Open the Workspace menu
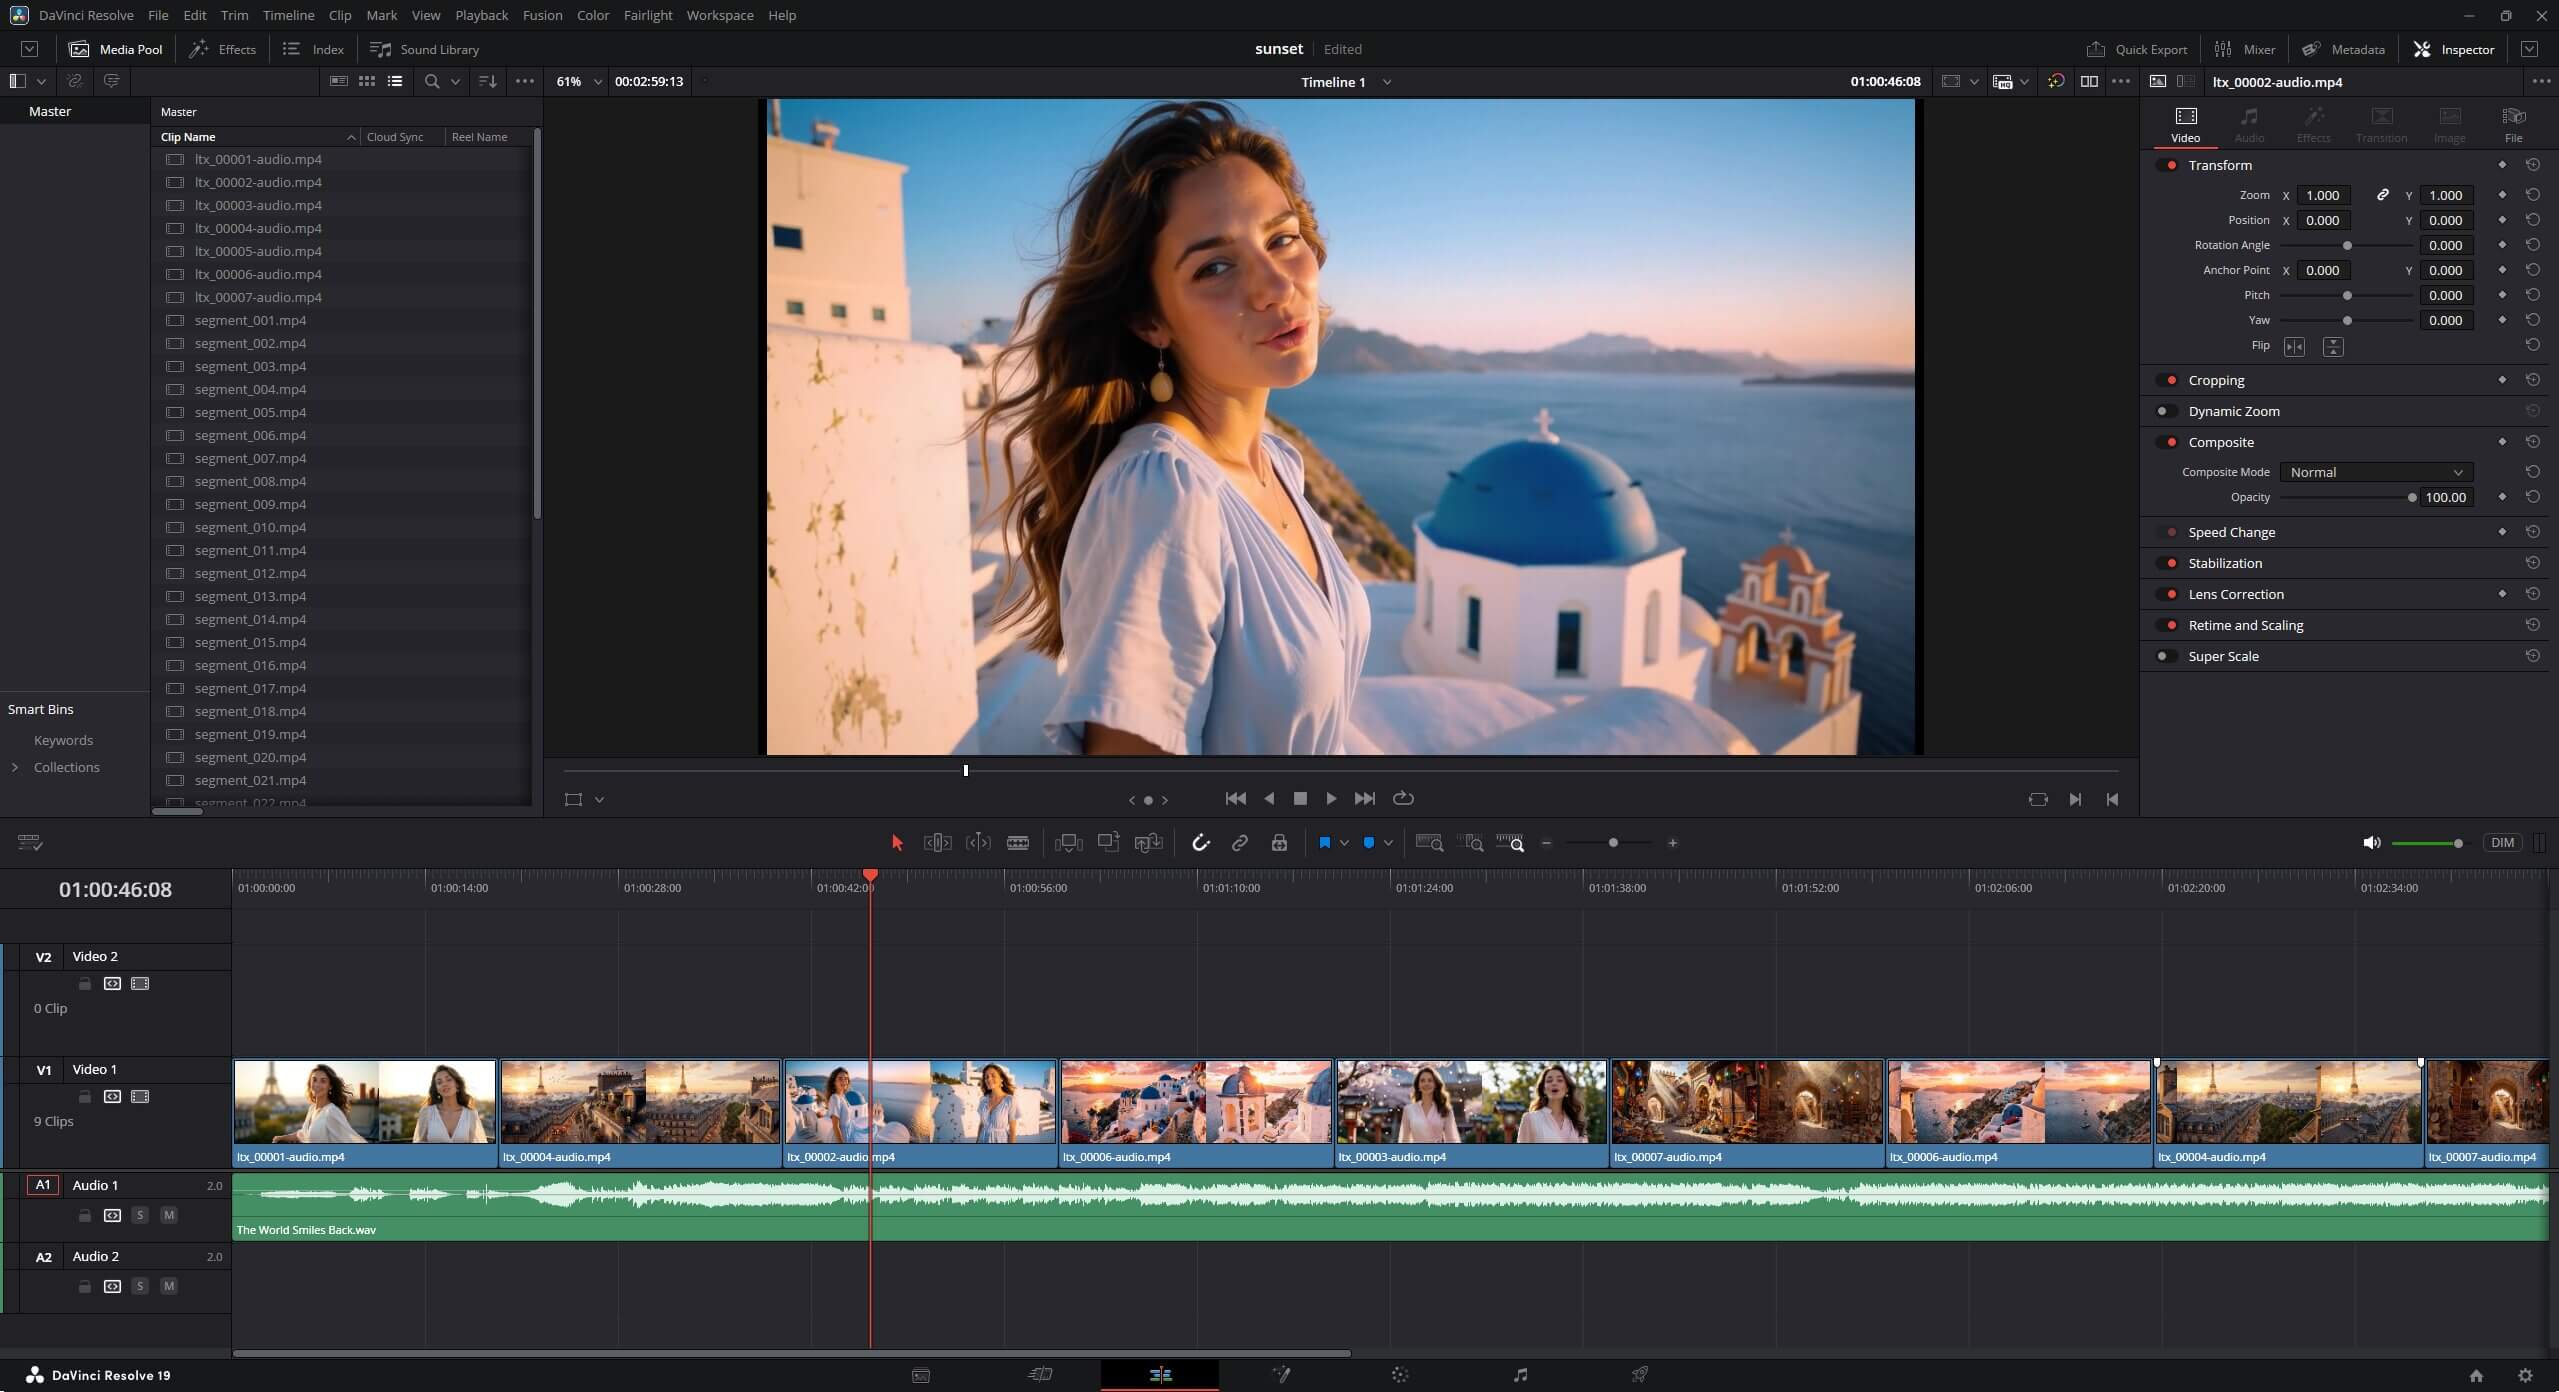This screenshot has width=2559, height=1392. 719,15
